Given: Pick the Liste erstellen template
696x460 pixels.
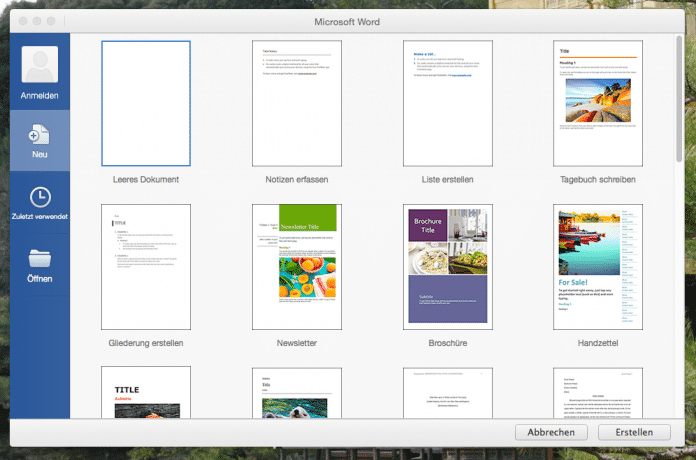Looking at the screenshot, I should pos(446,103).
